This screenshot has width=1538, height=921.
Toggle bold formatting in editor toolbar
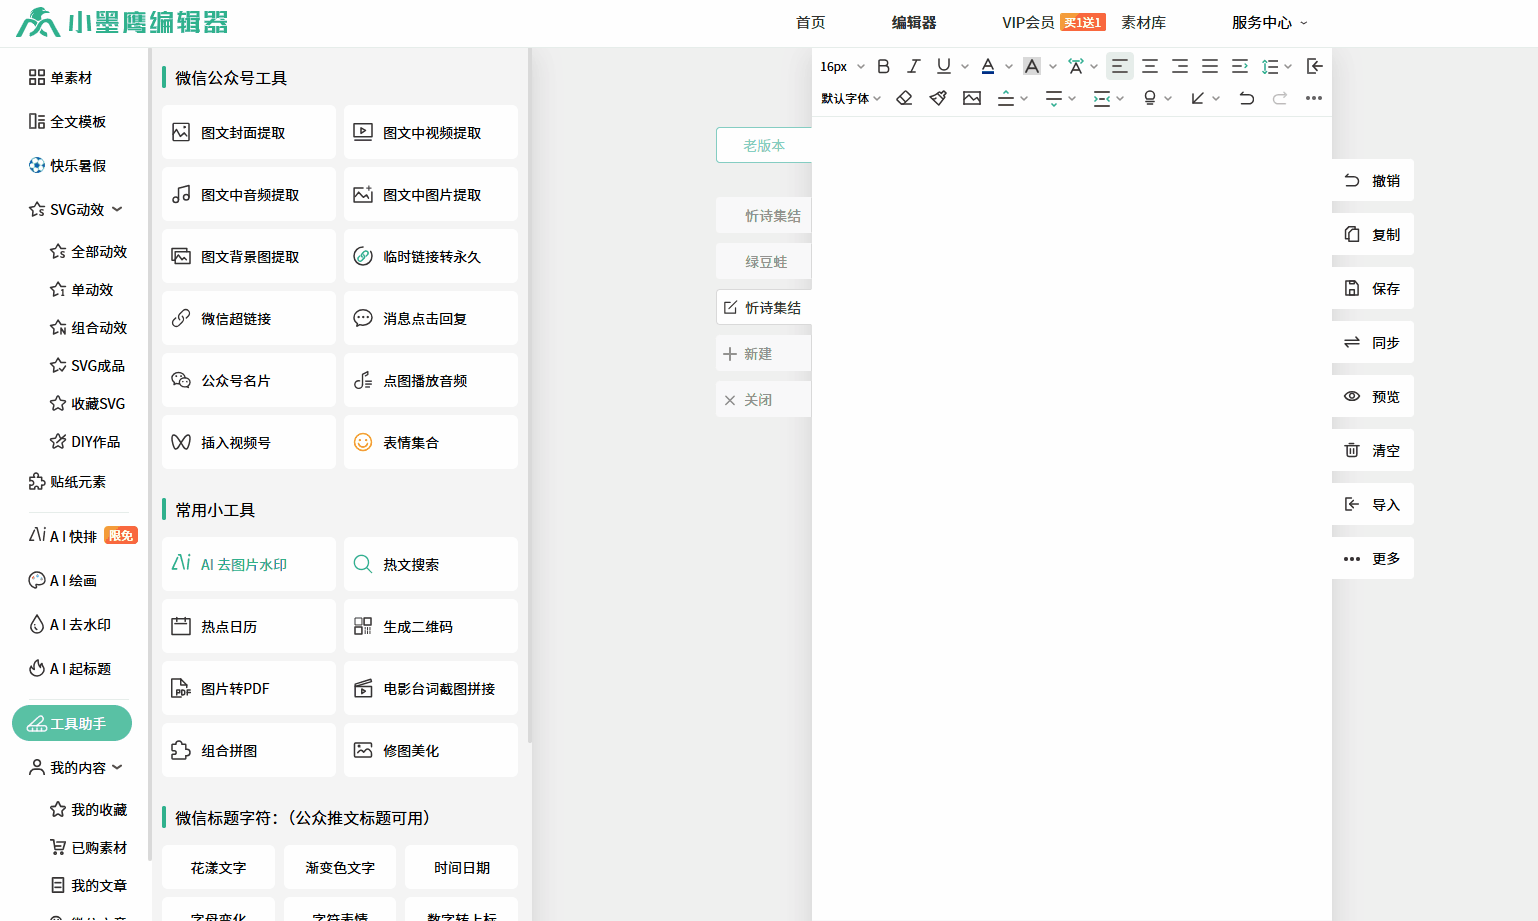point(883,66)
